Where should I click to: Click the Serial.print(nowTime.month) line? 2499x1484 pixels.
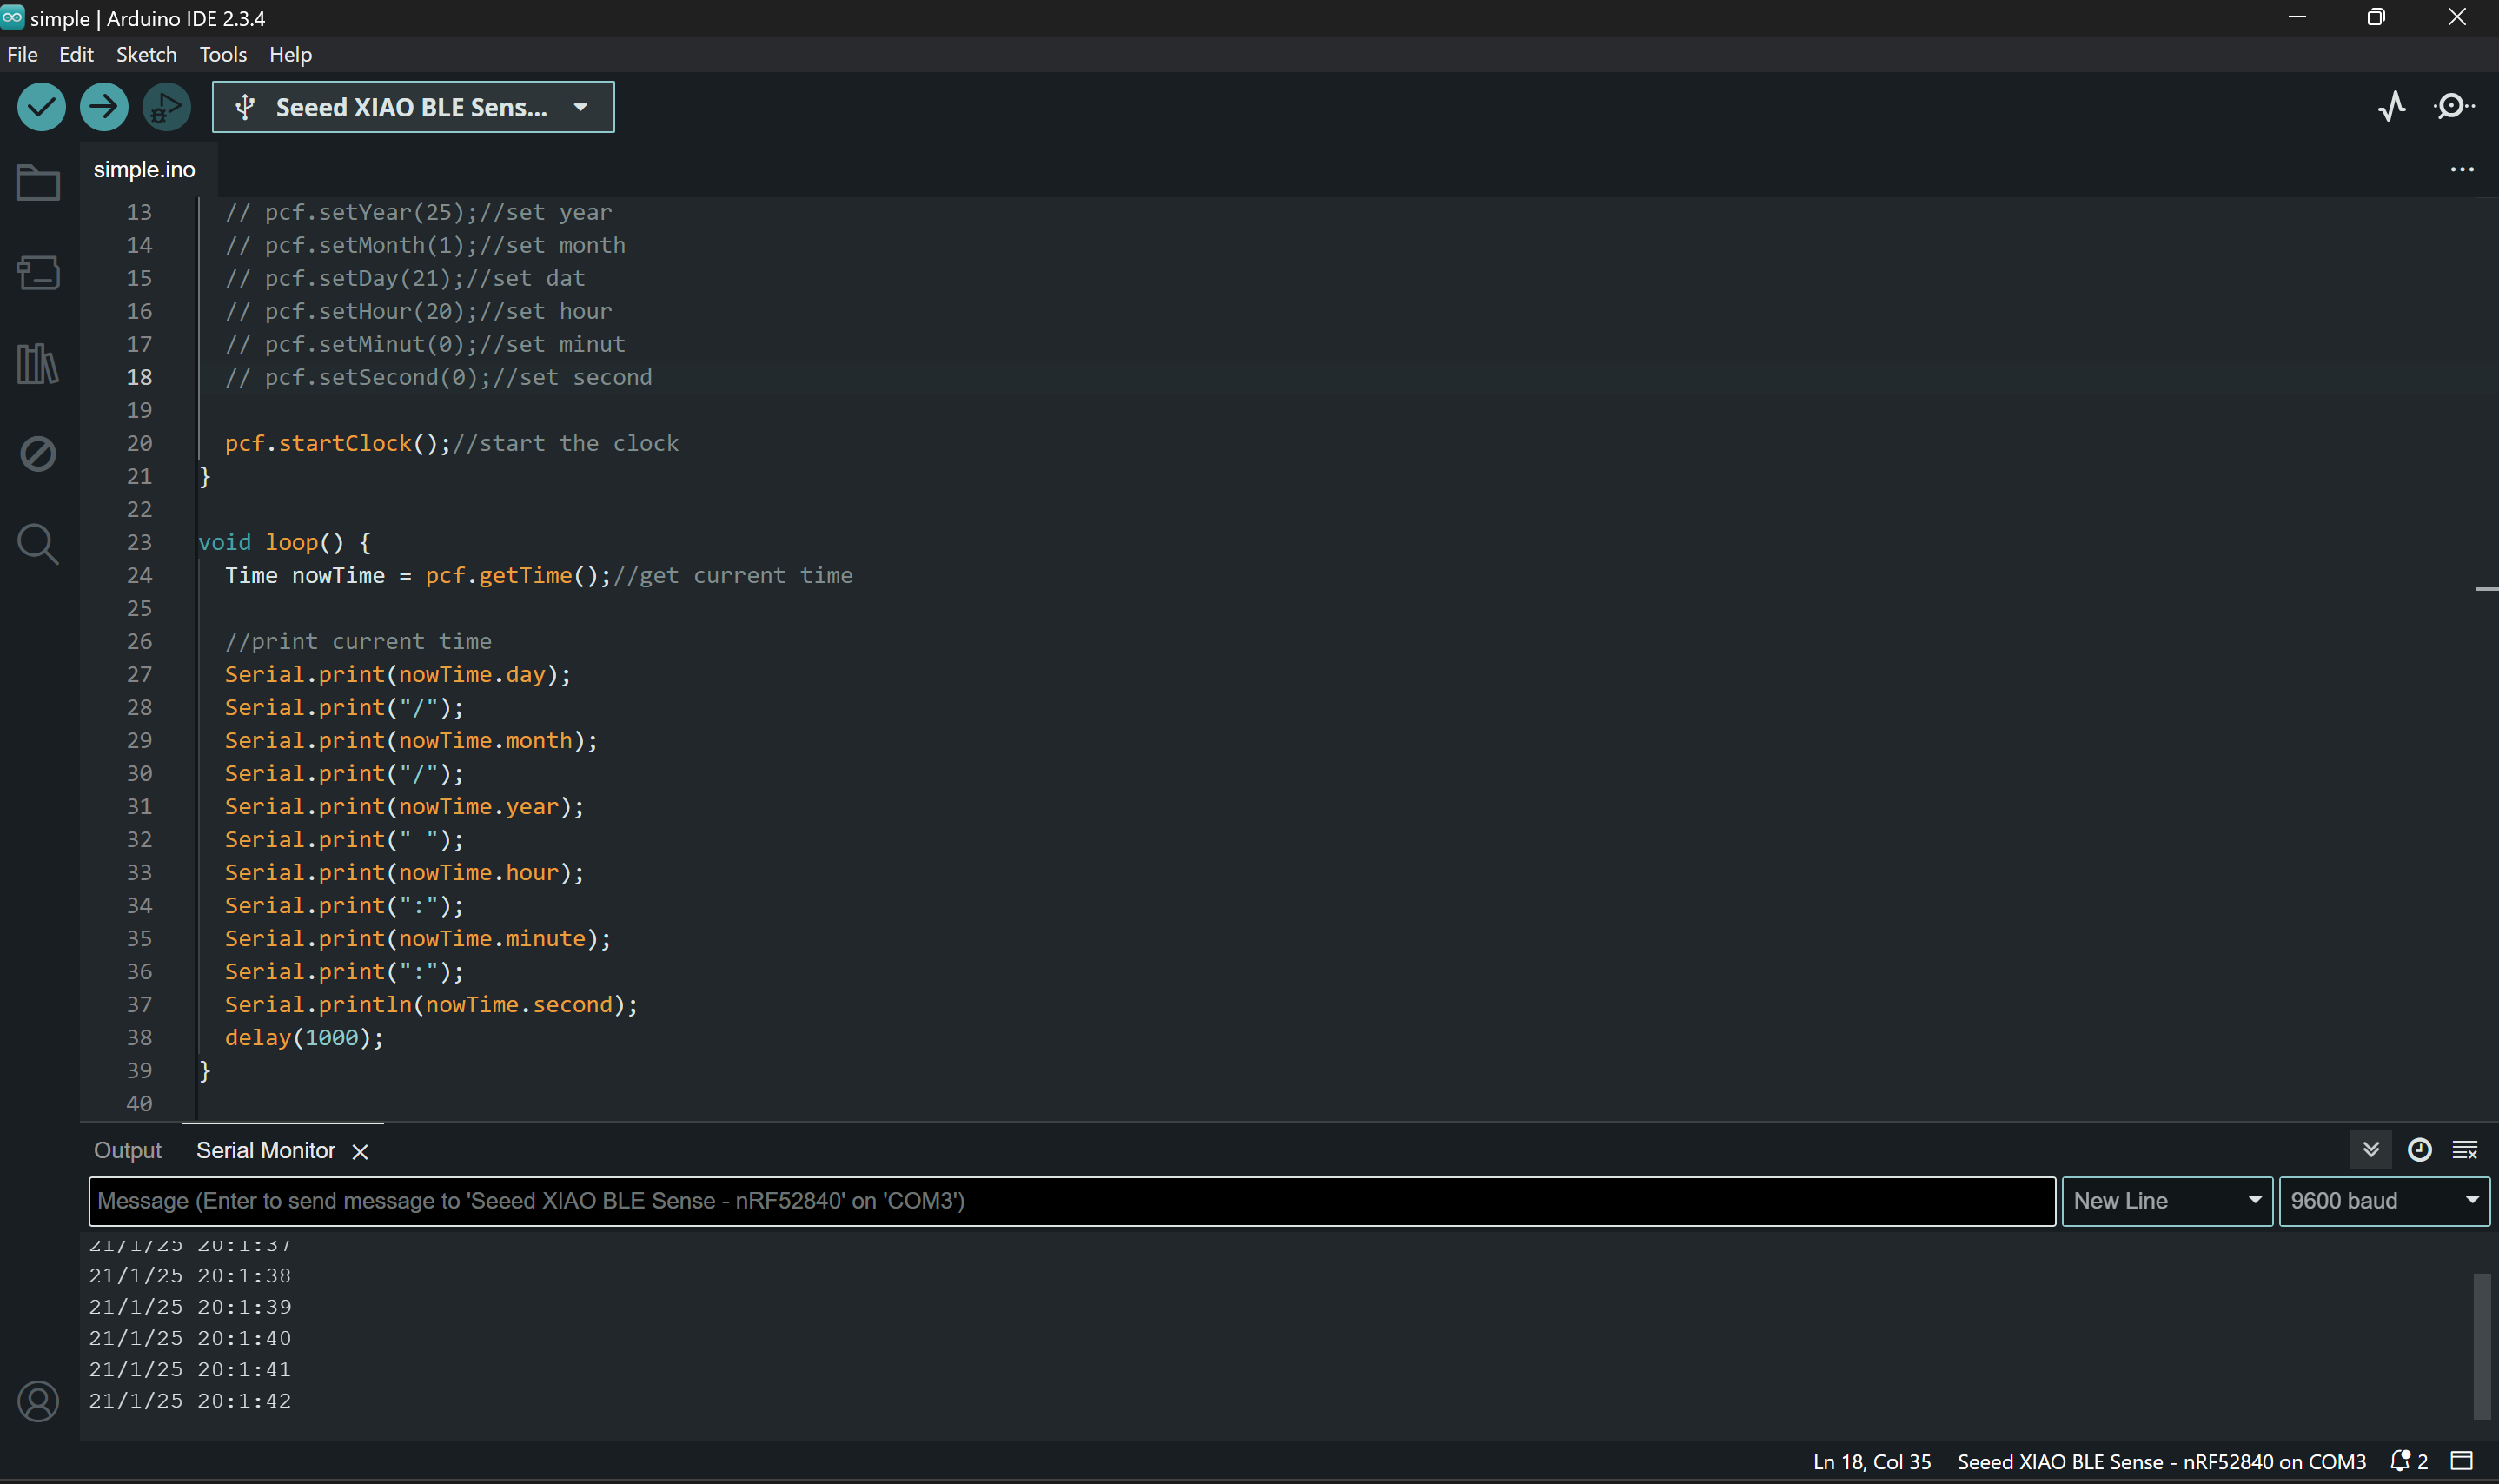click(411, 740)
